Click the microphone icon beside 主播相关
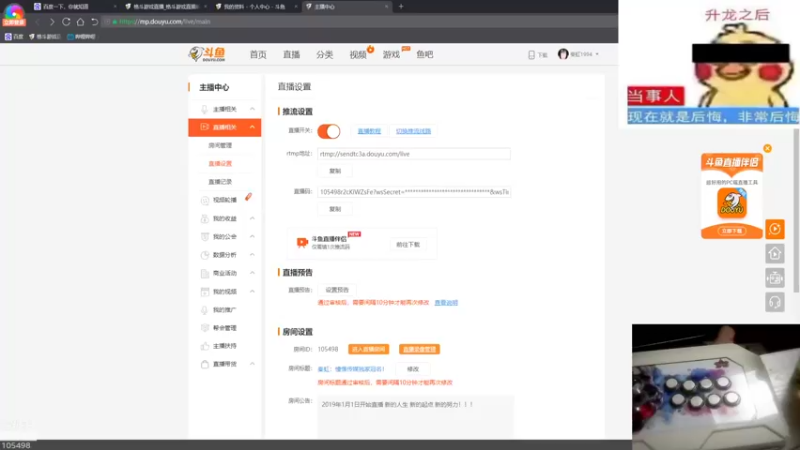Viewport: 800px width, 450px height. [x=204, y=109]
